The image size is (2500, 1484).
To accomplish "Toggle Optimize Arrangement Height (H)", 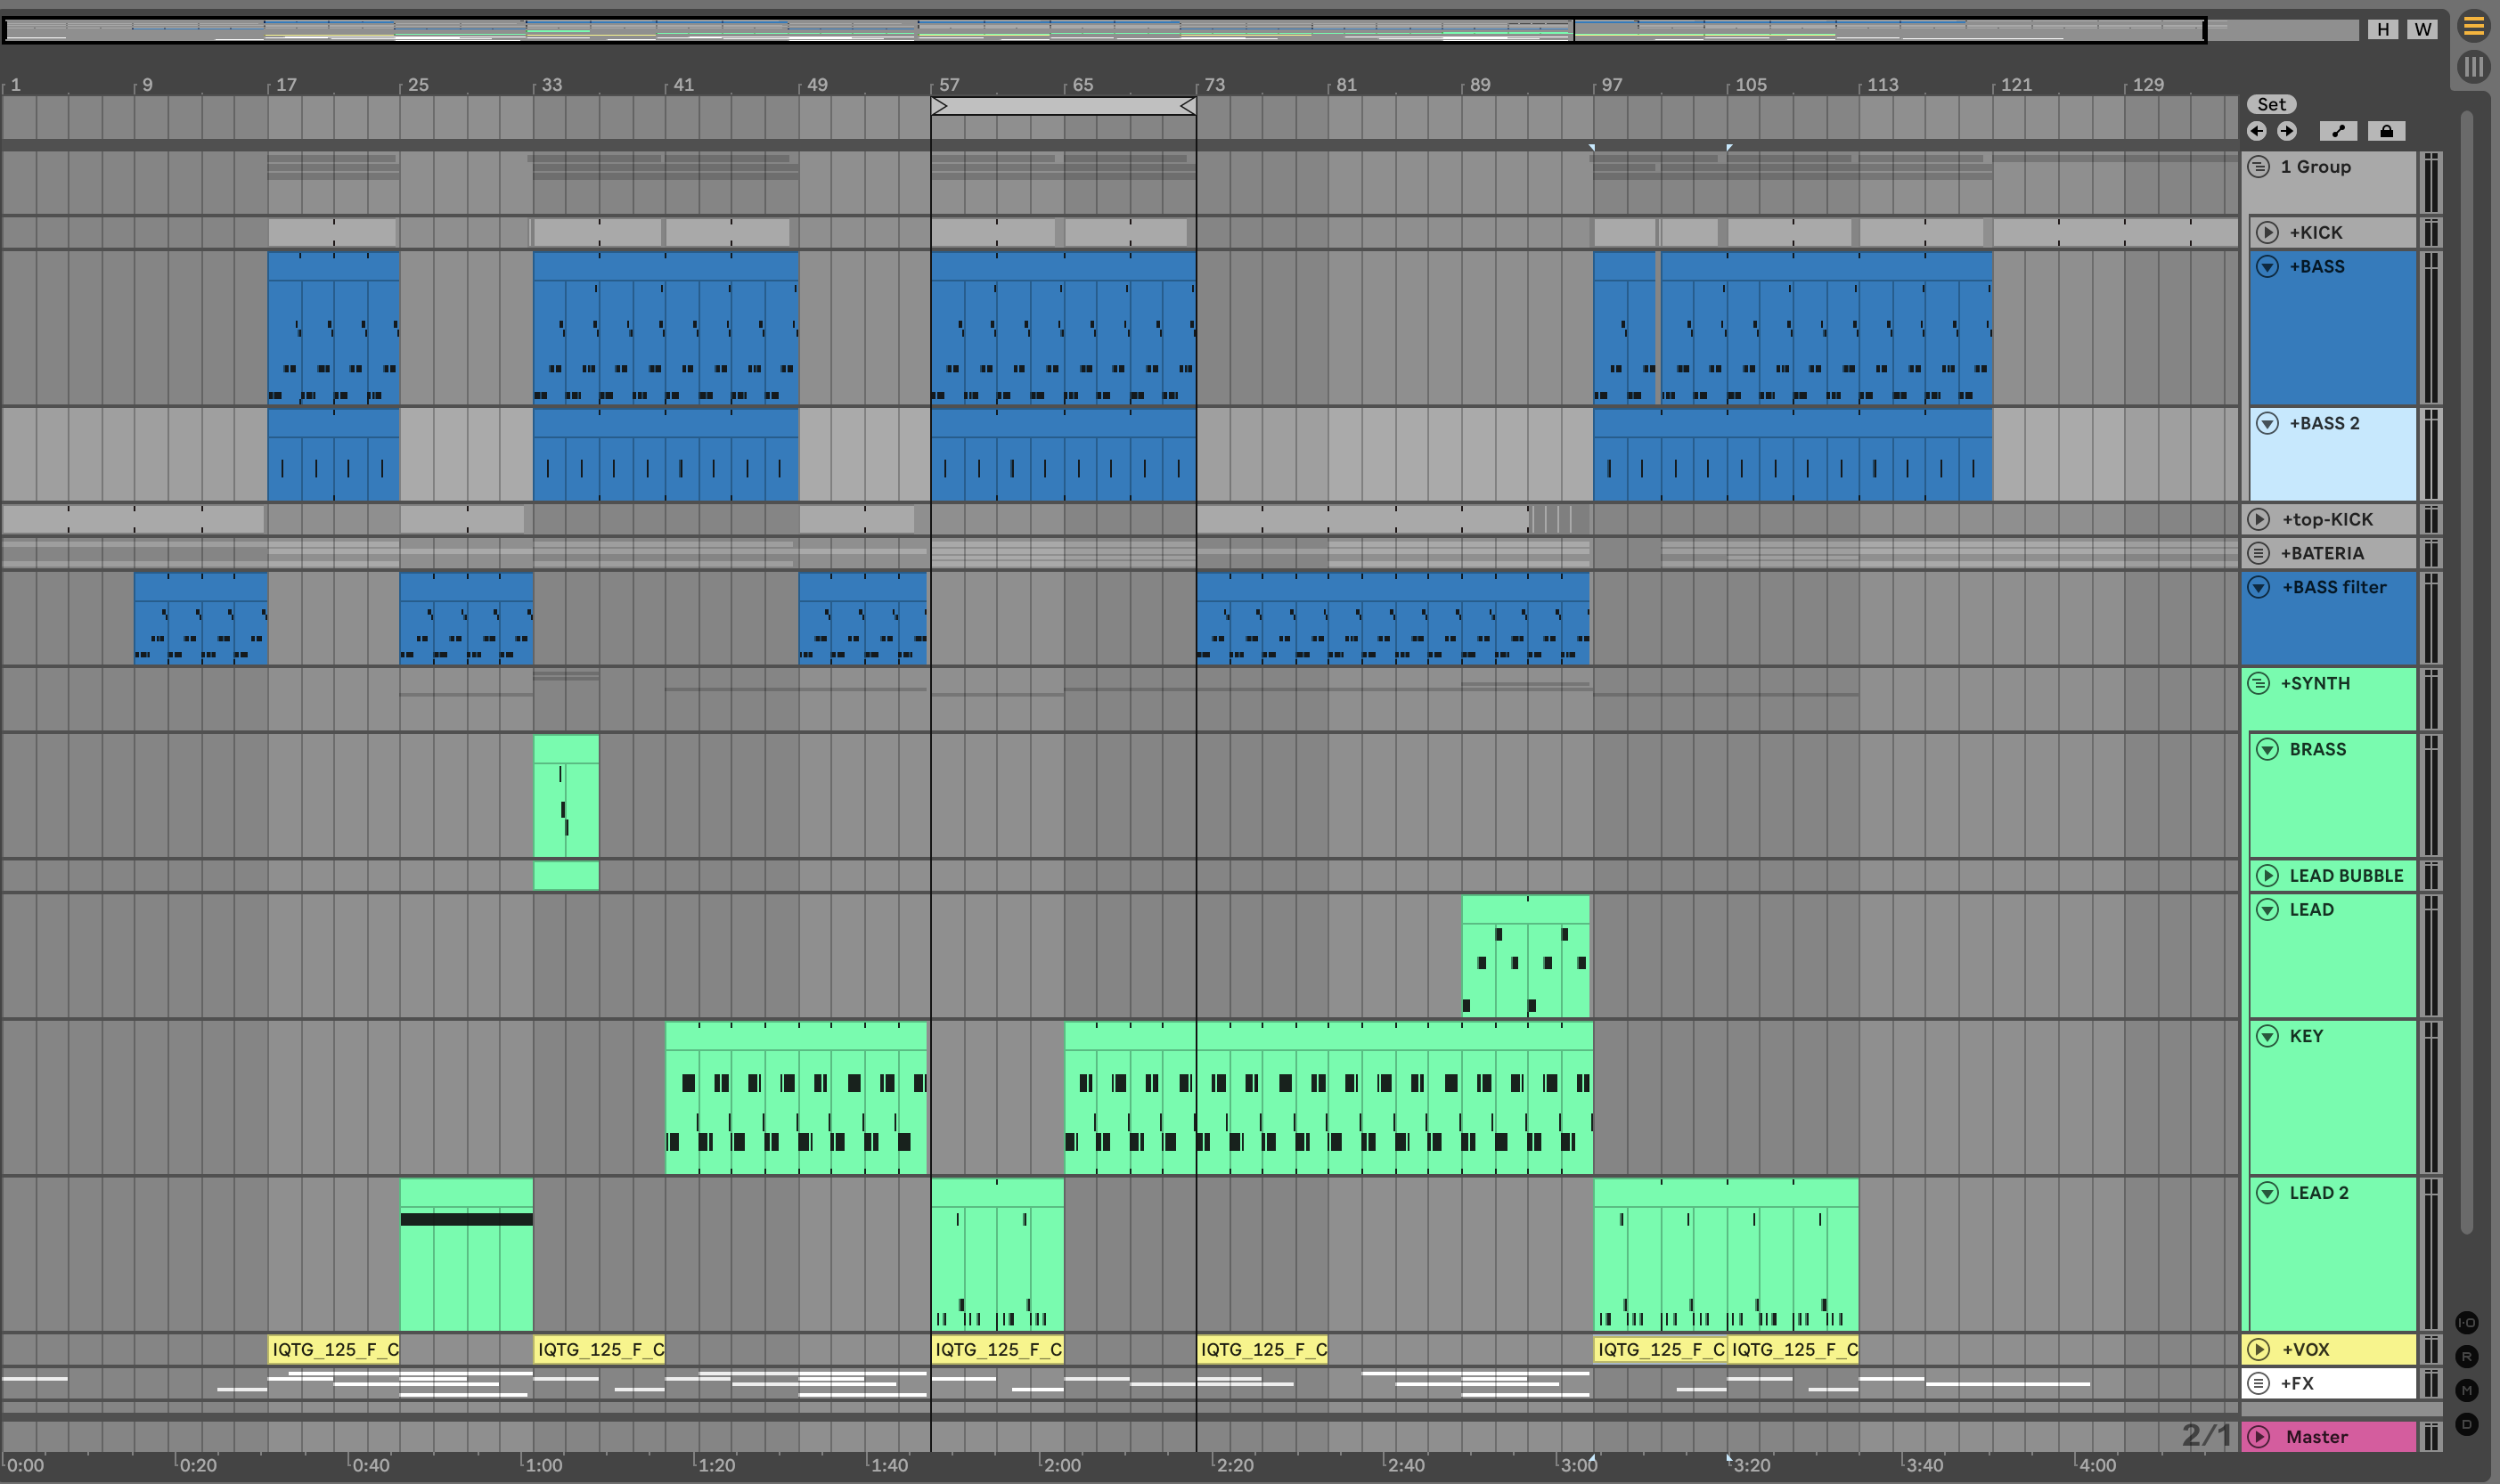I will point(2383,29).
